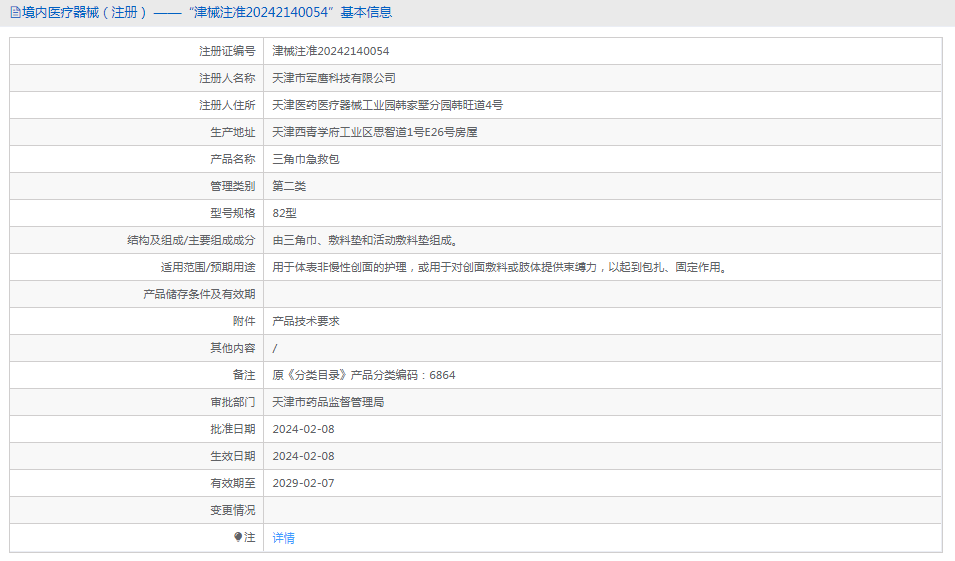The width and height of the screenshot is (955, 561).
Task: Click the label 生效日期
Action: pyautogui.click(x=233, y=456)
